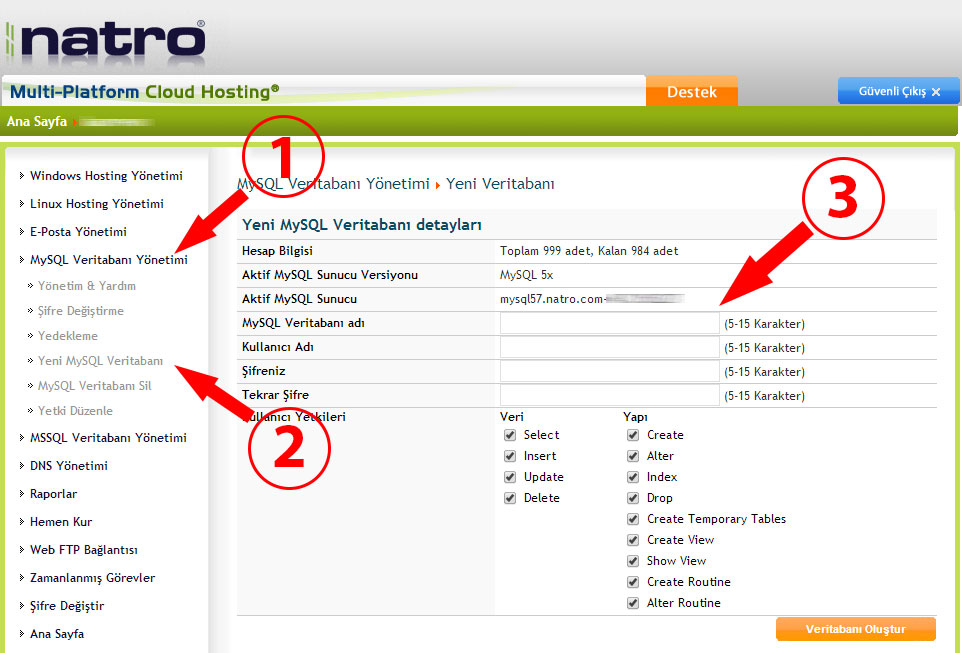Expand the Web FTP Bağlantısı arrow

[21, 551]
